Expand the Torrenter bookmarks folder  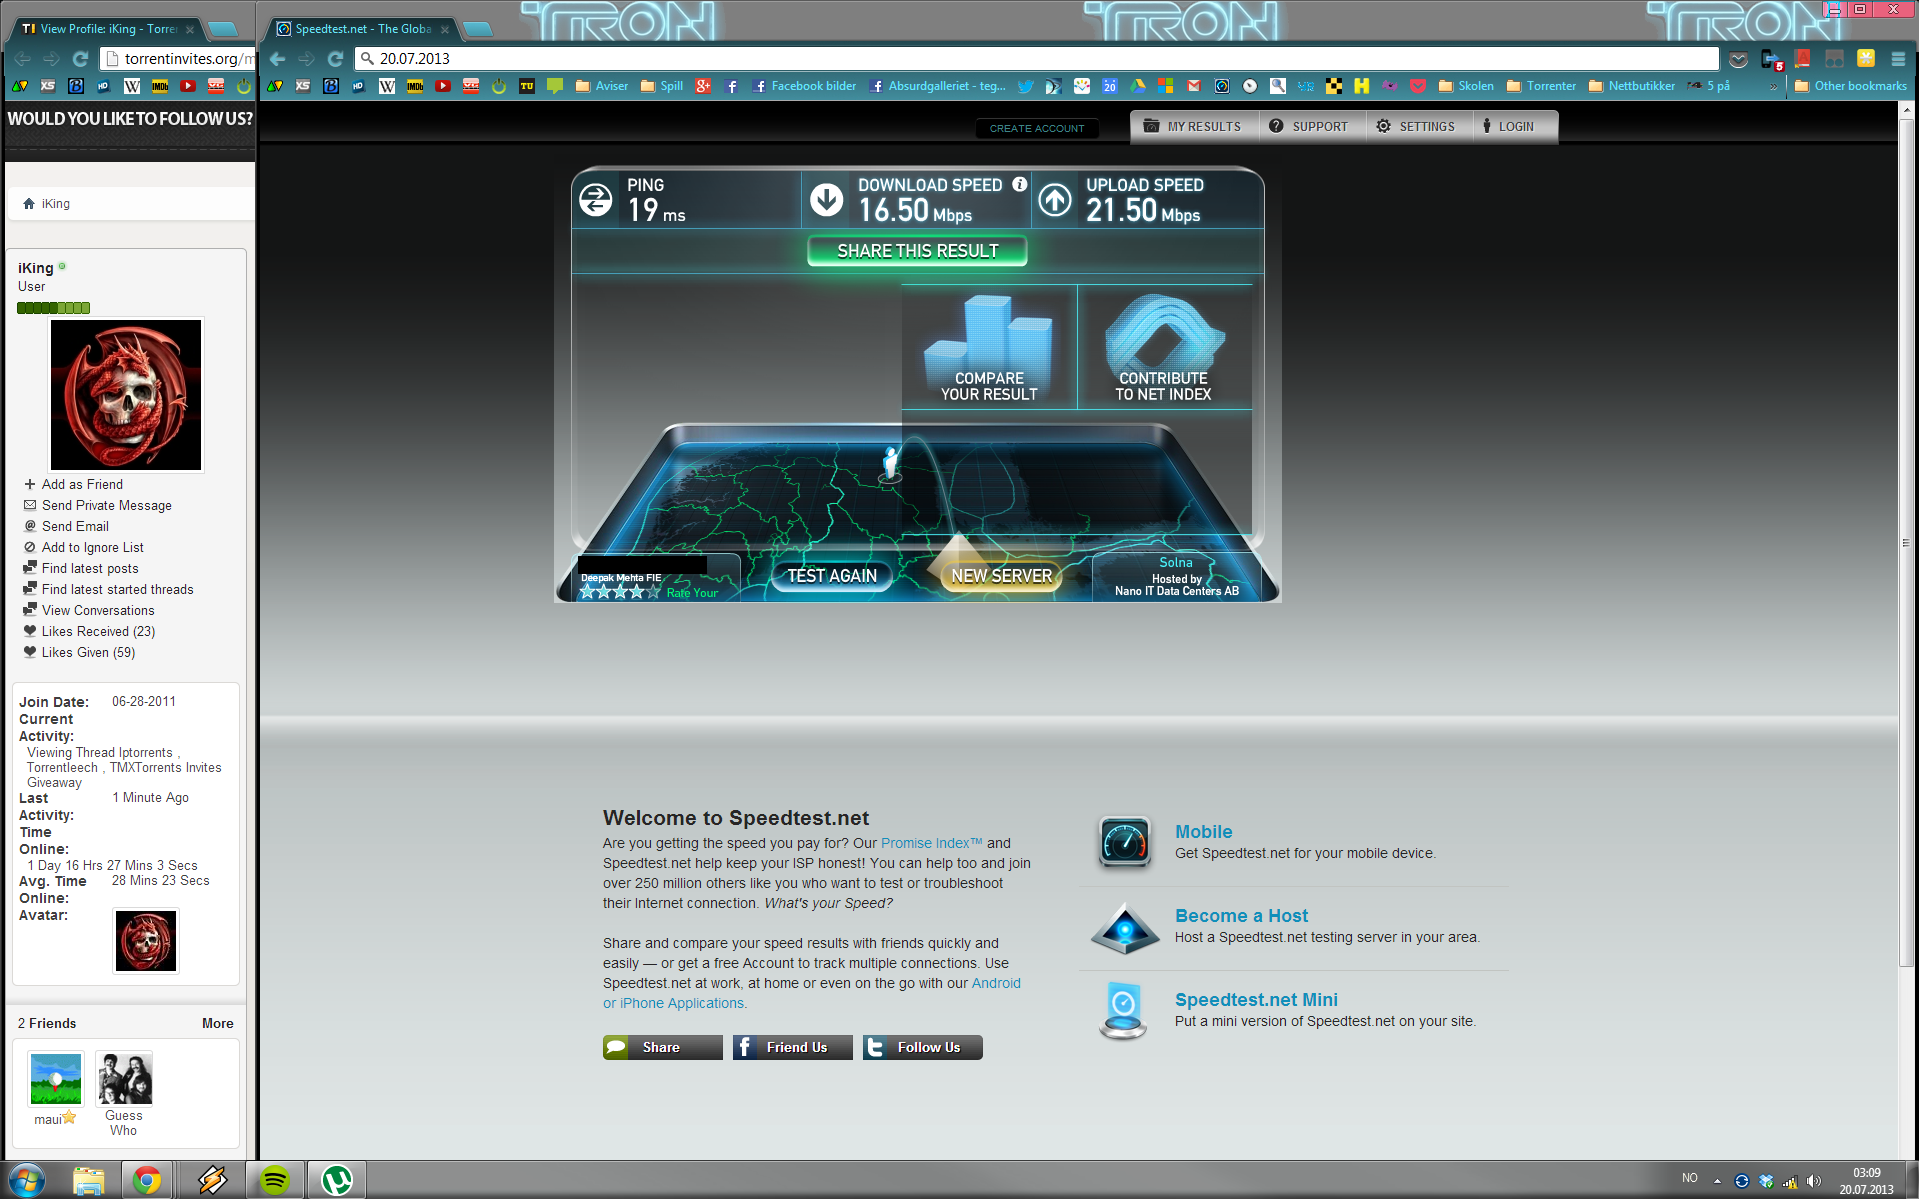pyautogui.click(x=1541, y=86)
